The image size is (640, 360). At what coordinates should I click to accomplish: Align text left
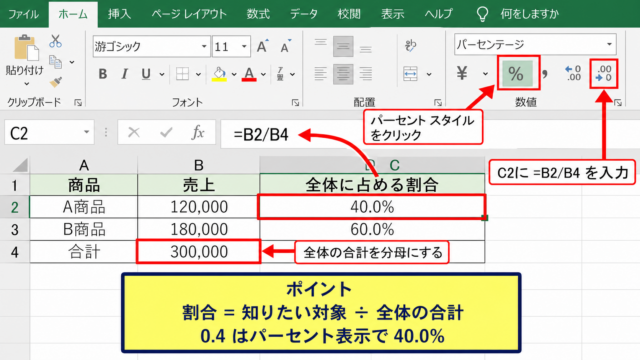click(320, 74)
